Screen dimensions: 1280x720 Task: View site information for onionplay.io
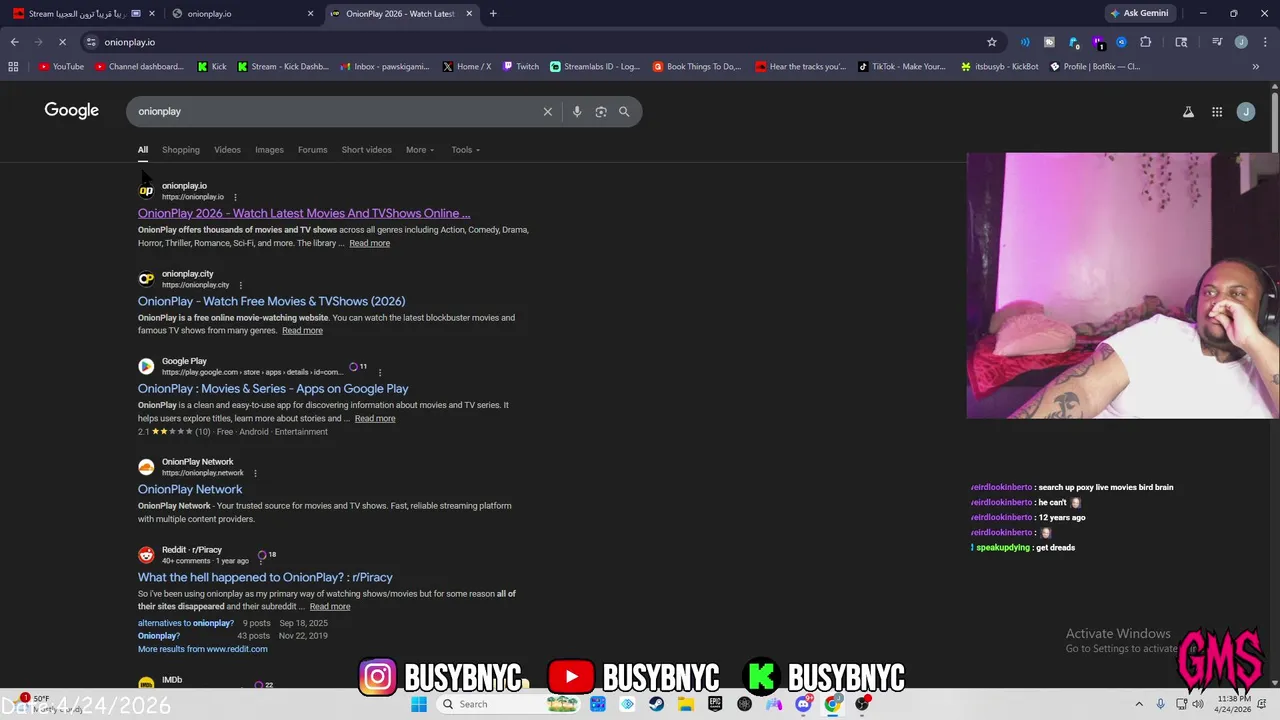click(91, 42)
